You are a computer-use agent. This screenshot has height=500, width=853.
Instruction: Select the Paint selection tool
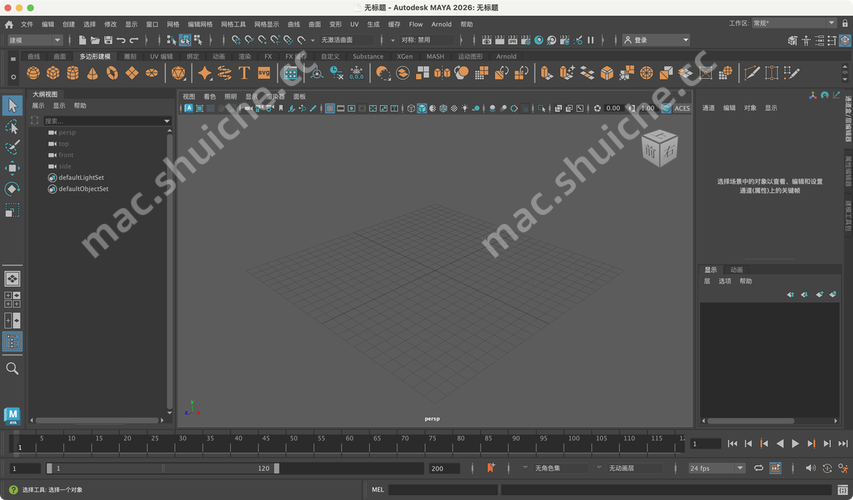click(12, 147)
